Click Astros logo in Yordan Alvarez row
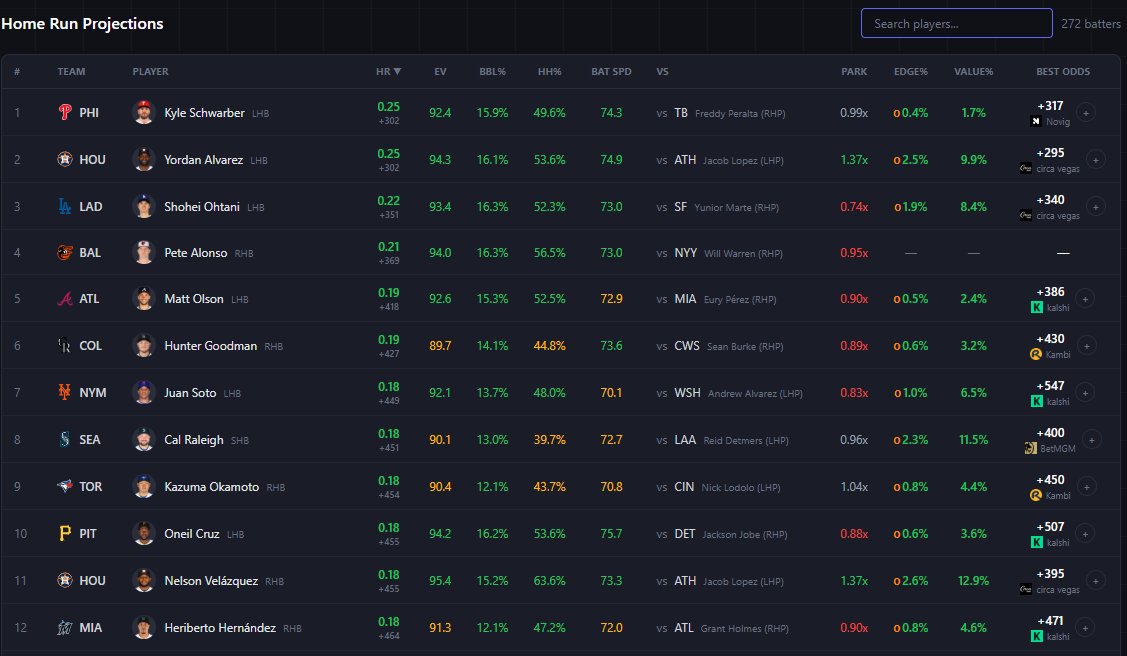This screenshot has width=1127, height=656. (65, 160)
